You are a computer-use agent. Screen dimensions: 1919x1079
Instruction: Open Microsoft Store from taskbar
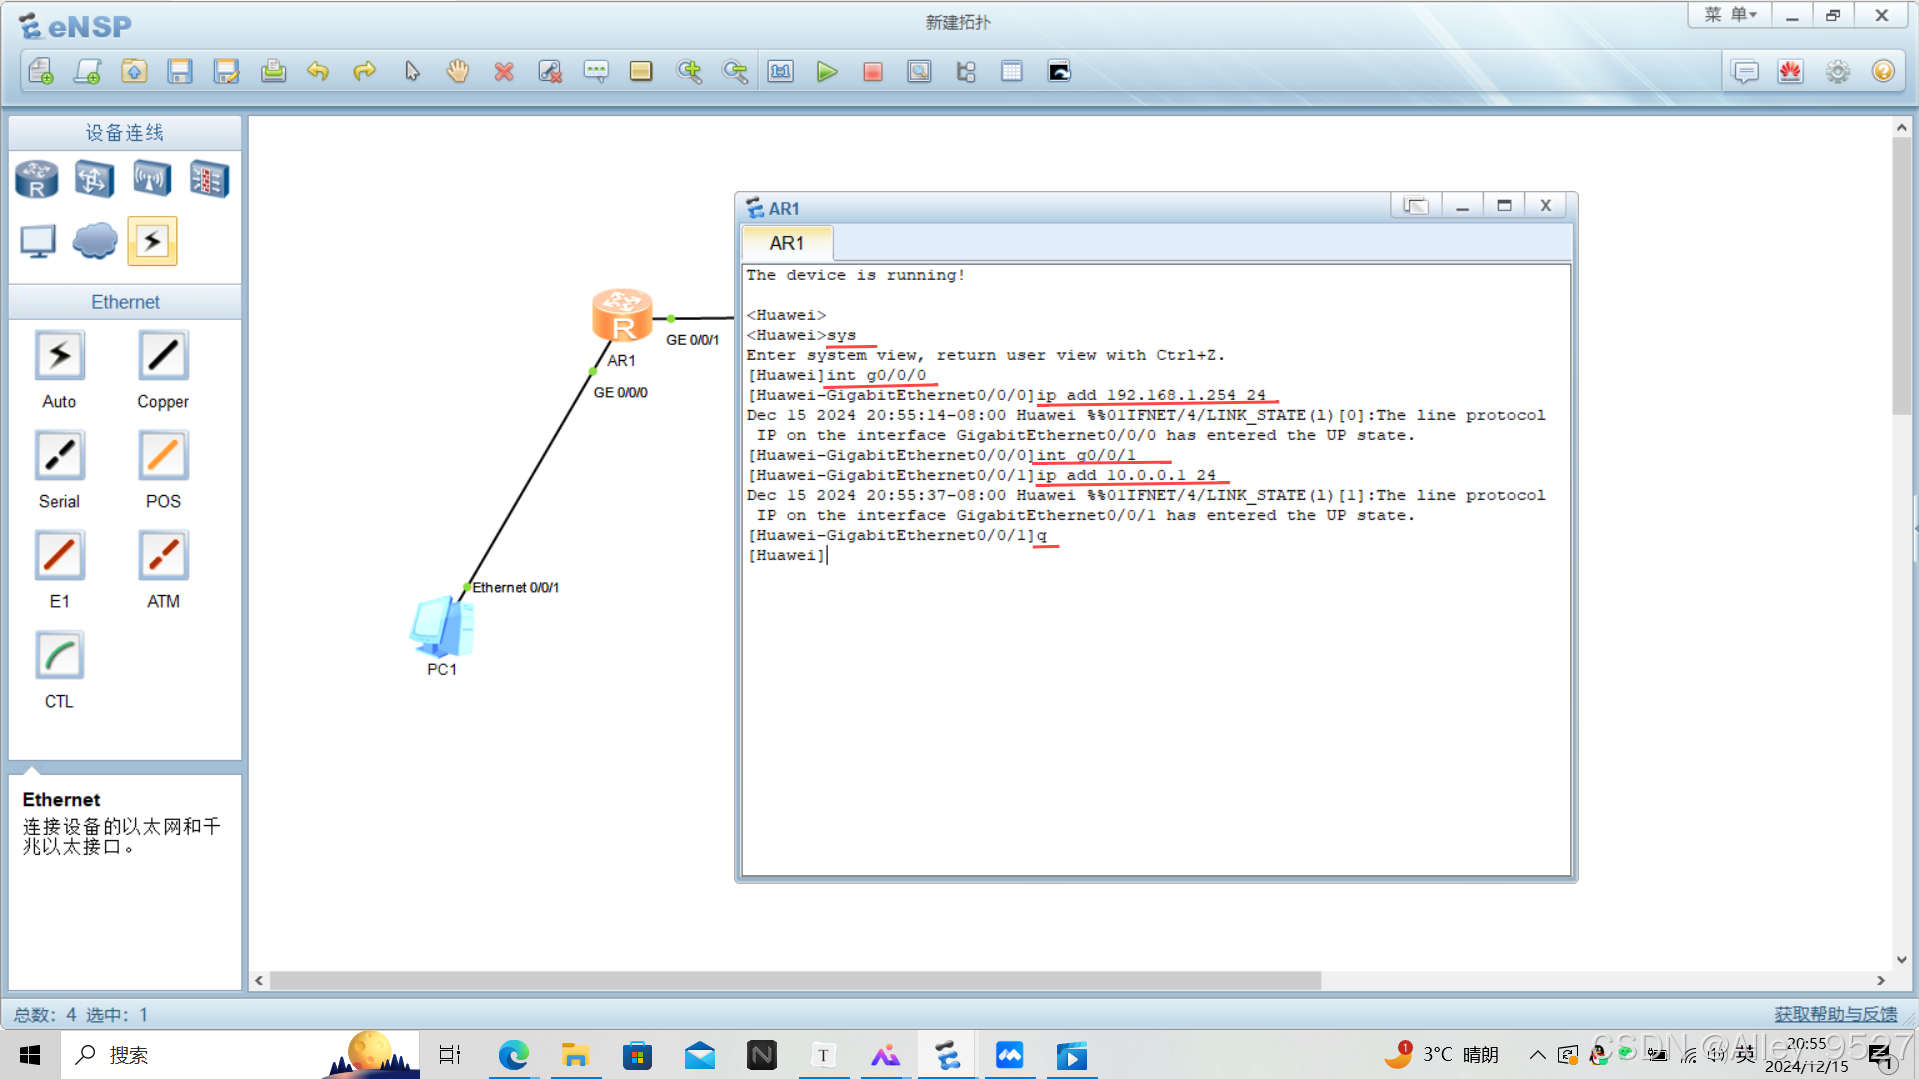point(637,1055)
